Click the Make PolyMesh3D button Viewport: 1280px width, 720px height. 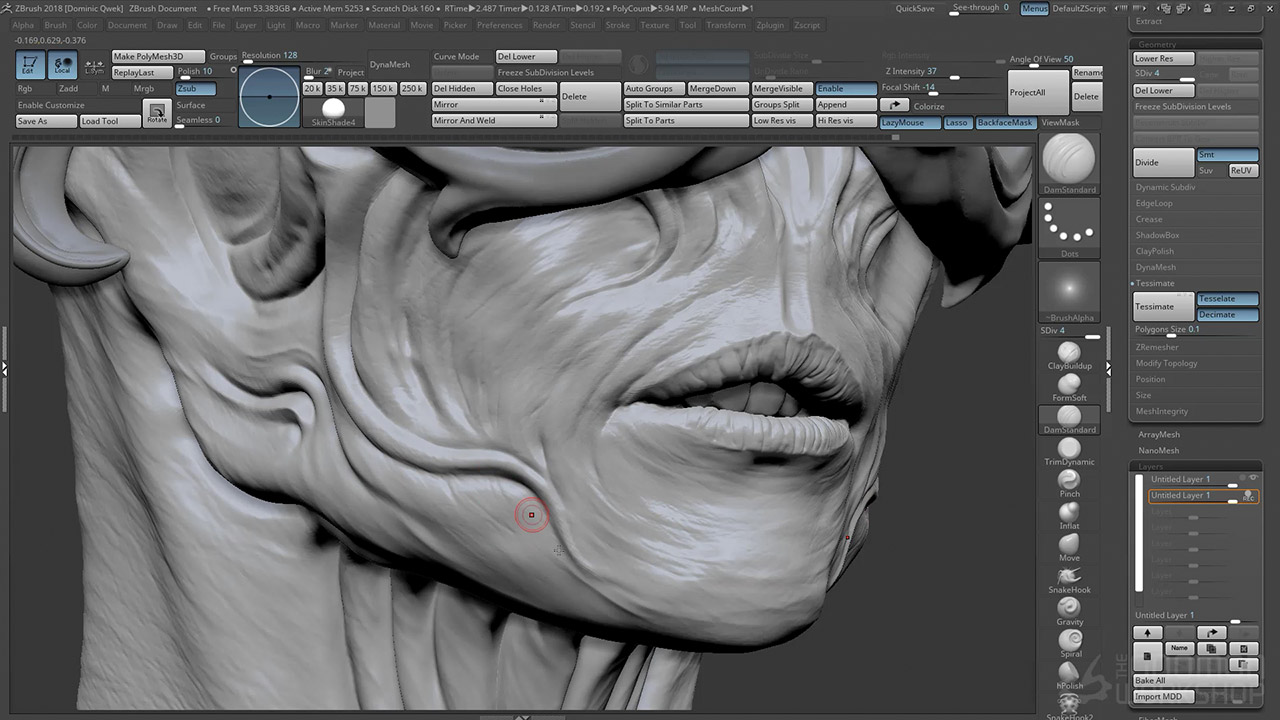tap(158, 57)
